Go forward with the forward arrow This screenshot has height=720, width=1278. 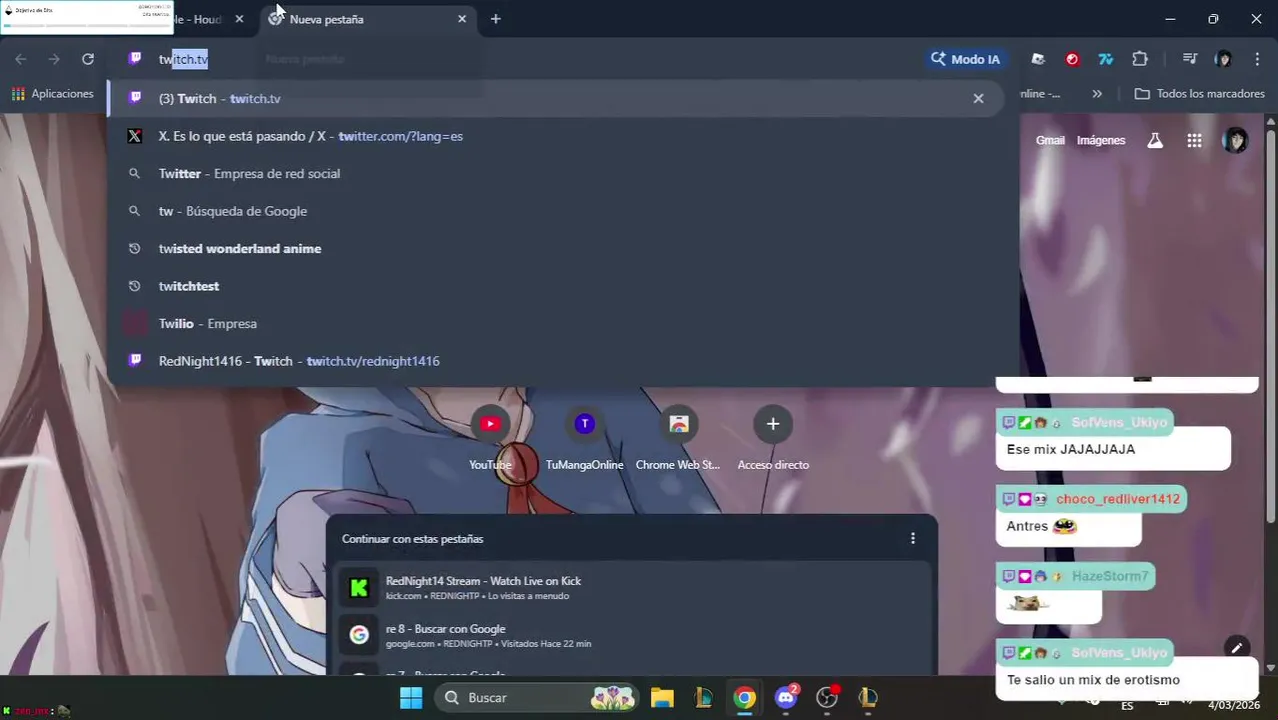pyautogui.click(x=54, y=59)
